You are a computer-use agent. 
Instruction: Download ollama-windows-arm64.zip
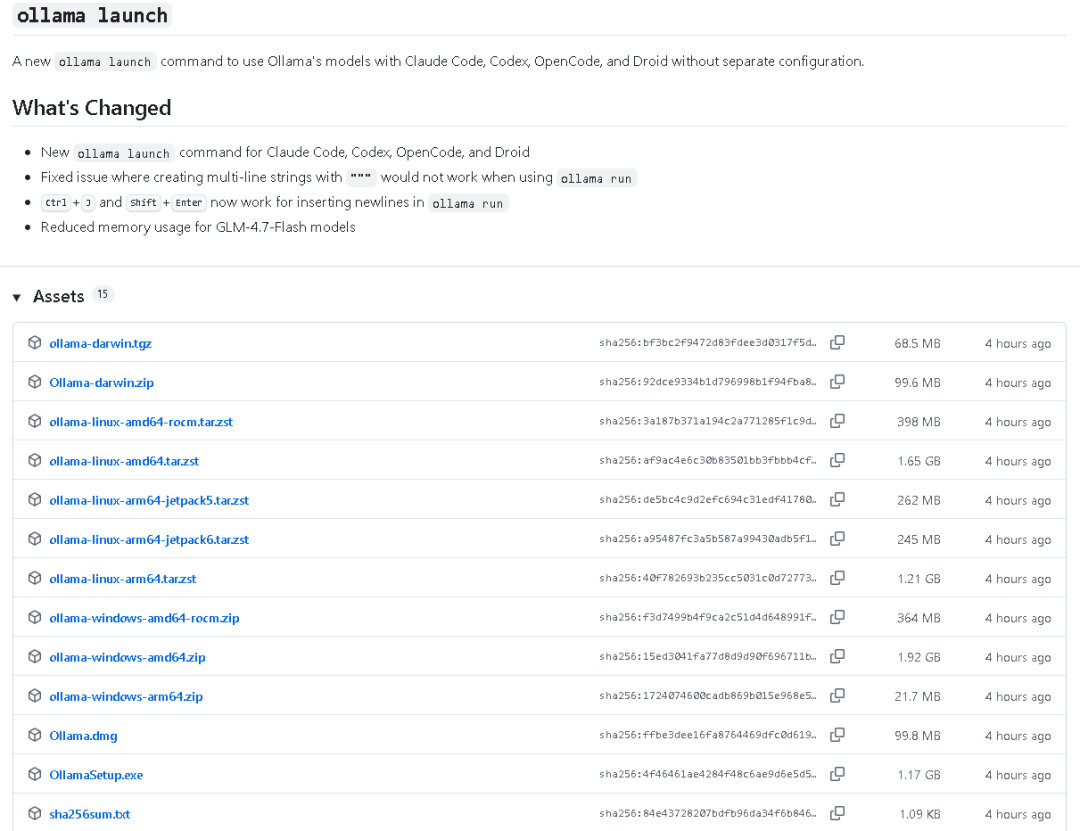pyautogui.click(x=126, y=697)
